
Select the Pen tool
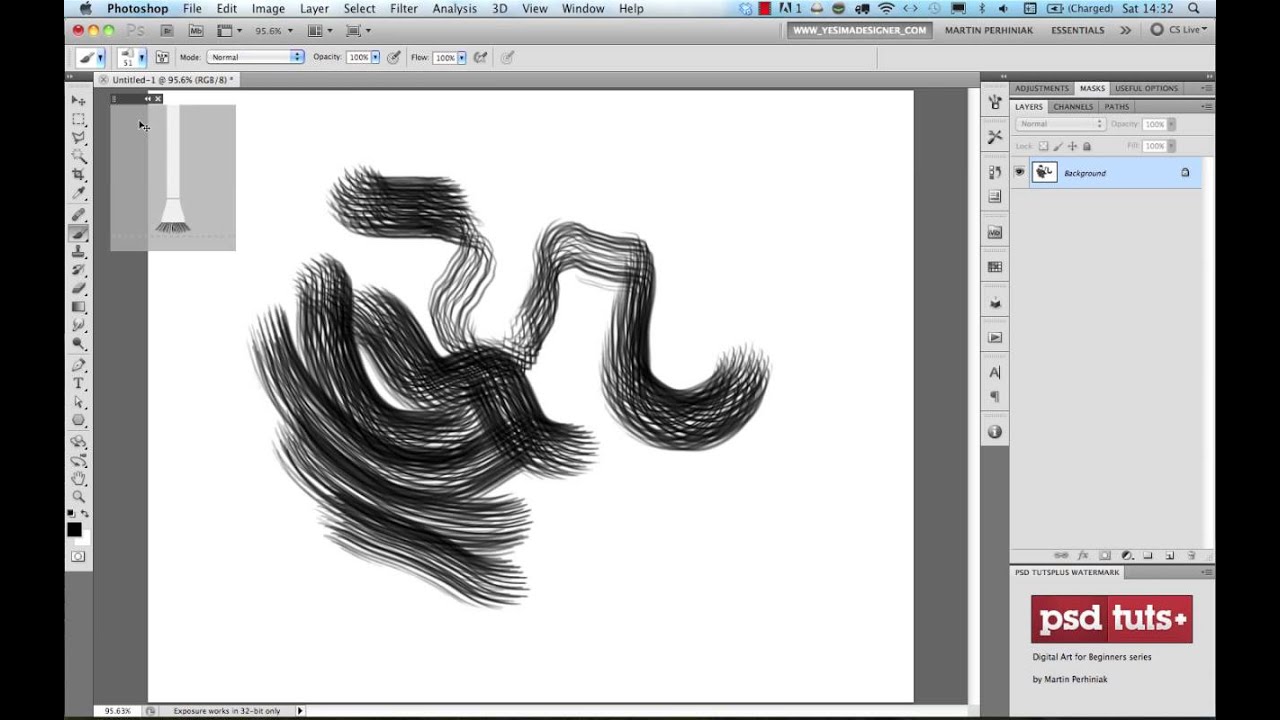pyautogui.click(x=78, y=365)
